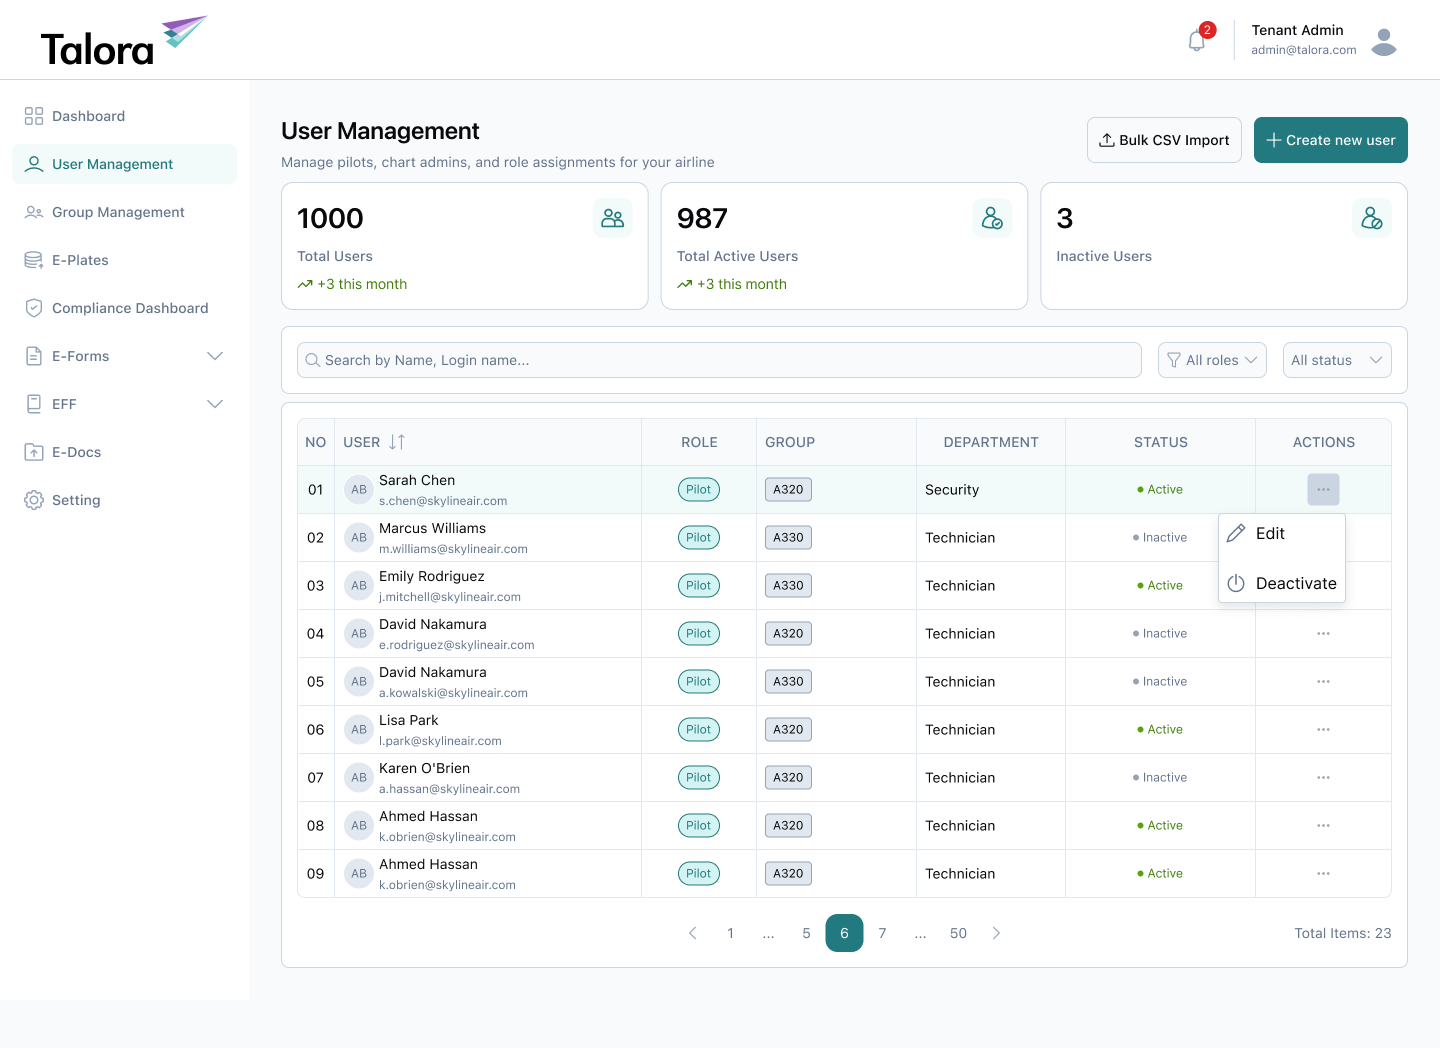Click the Inactive Users card icon
This screenshot has width=1440, height=1048.
point(1372,218)
